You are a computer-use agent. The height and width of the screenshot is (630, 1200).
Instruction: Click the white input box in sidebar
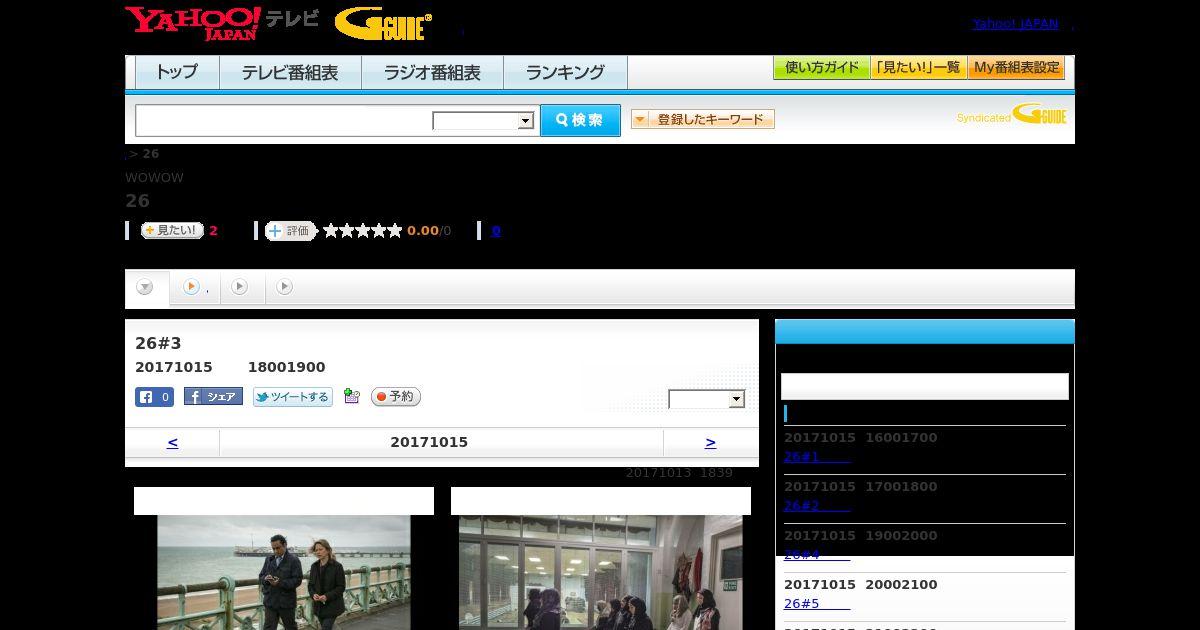coord(925,387)
